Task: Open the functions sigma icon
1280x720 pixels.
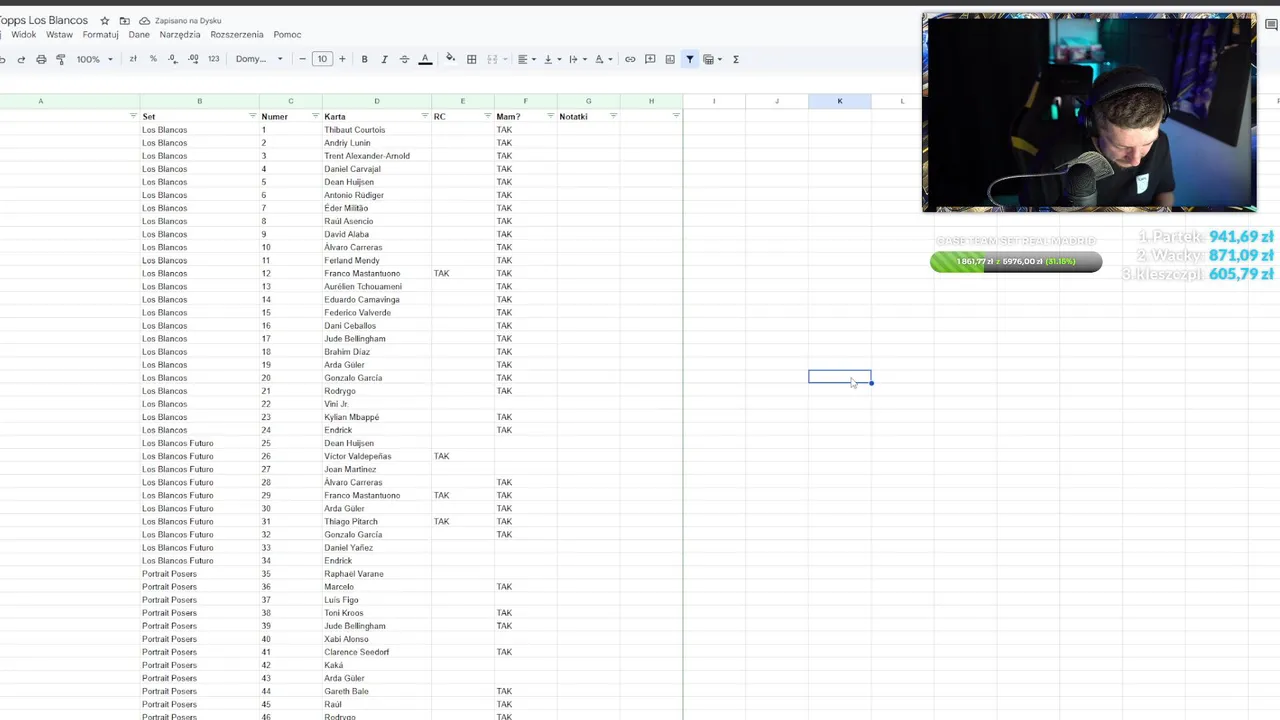Action: (x=736, y=59)
